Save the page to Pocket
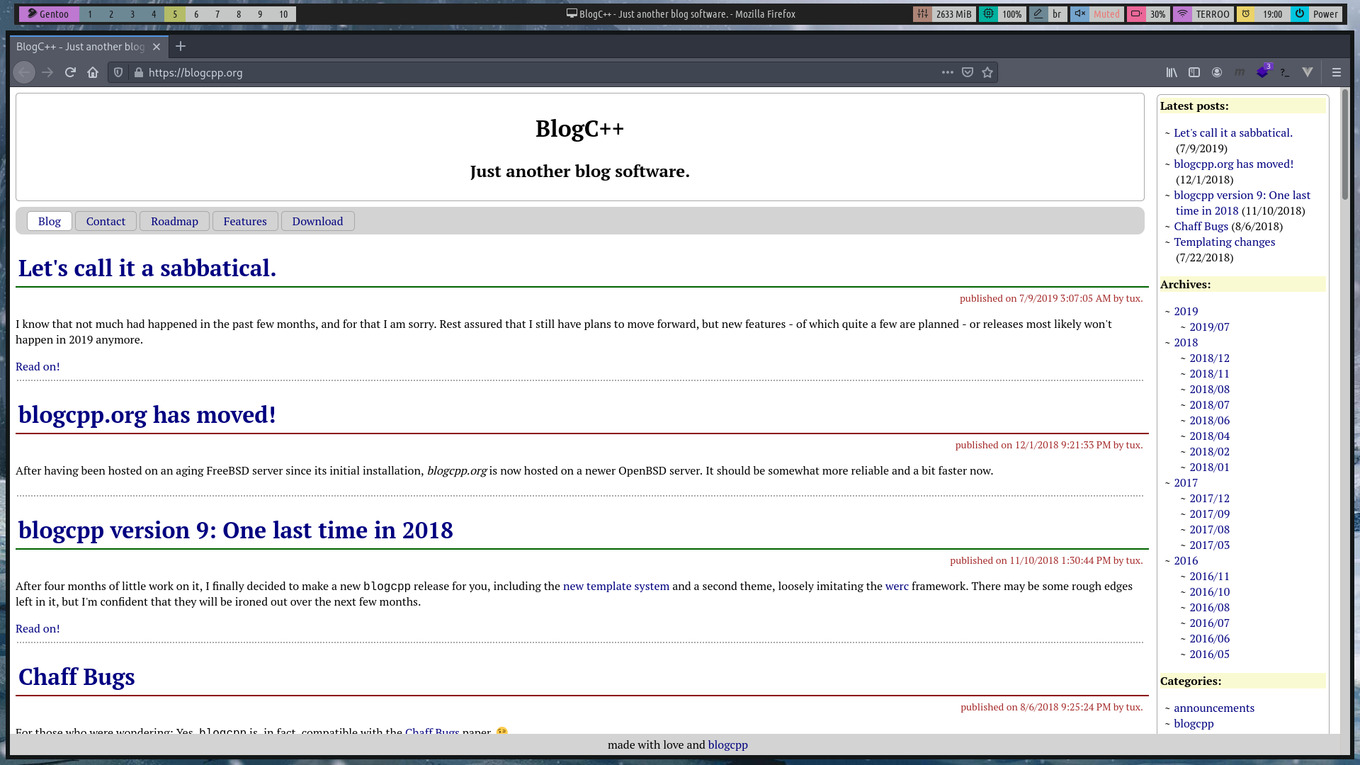The width and height of the screenshot is (1360, 765). click(967, 72)
